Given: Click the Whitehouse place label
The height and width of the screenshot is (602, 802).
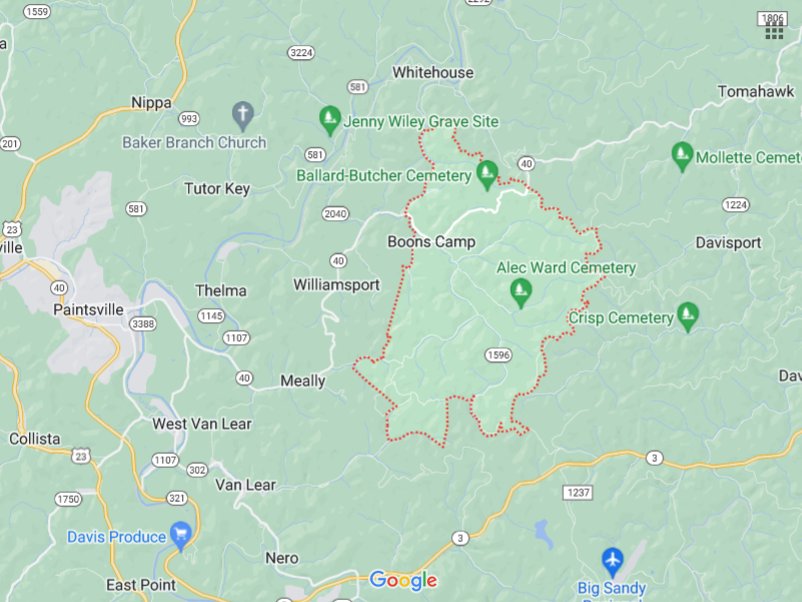Looking at the screenshot, I should (x=433, y=72).
